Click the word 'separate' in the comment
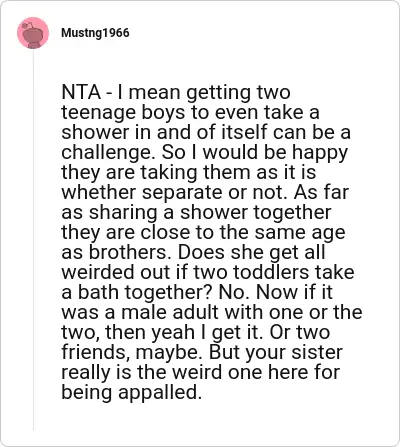Image resolution: width=400 pixels, height=447 pixels. point(180,193)
